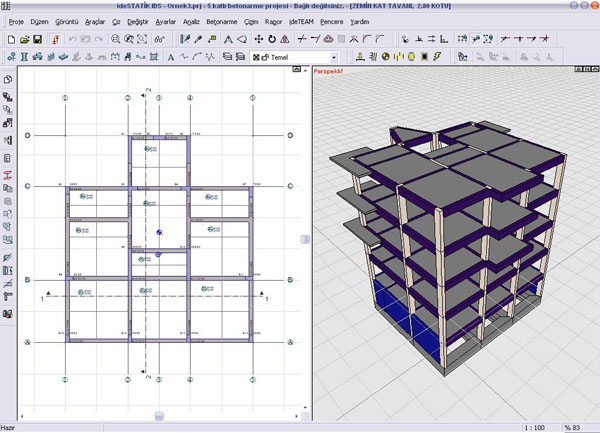Click the New file icon

pos(10,39)
